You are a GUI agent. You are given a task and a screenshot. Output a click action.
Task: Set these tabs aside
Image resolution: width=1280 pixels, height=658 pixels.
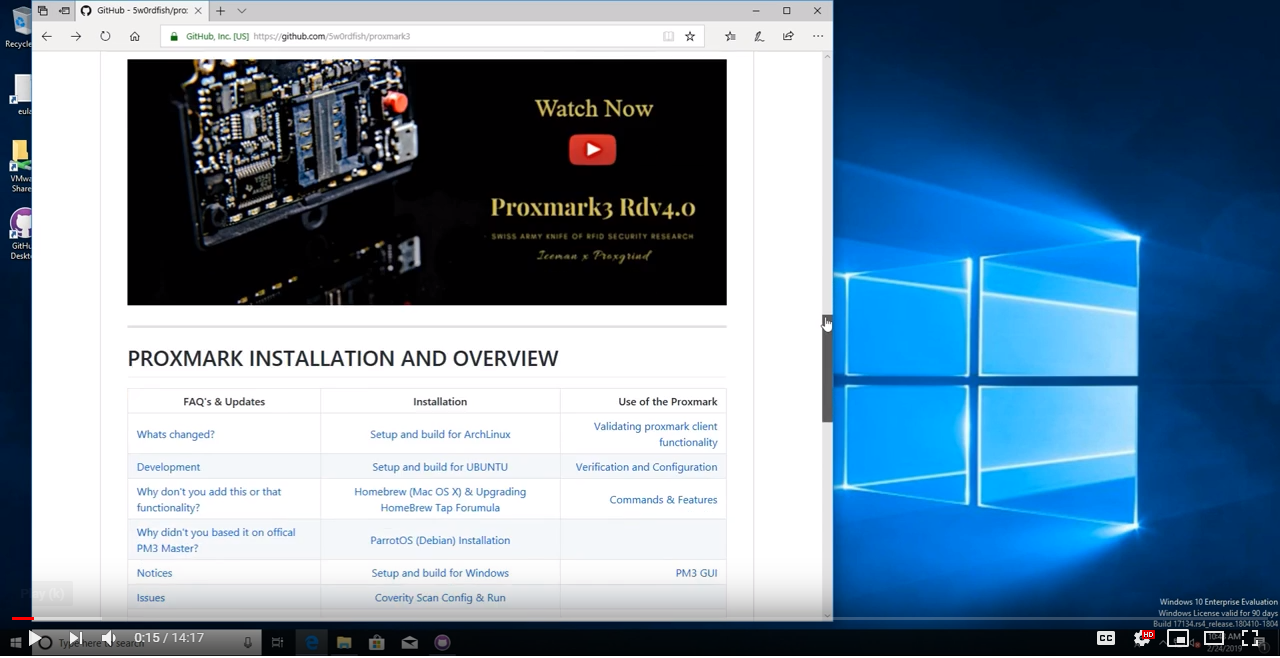pos(64,11)
